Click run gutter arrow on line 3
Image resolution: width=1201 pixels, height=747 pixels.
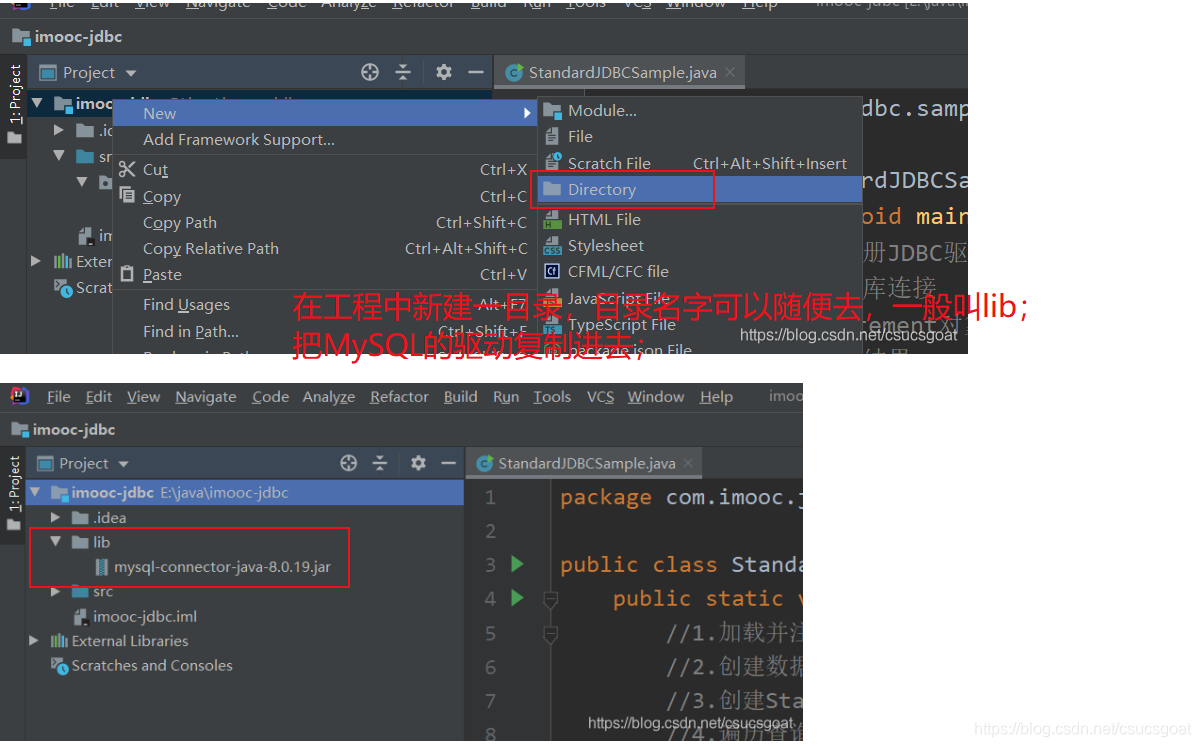517,564
